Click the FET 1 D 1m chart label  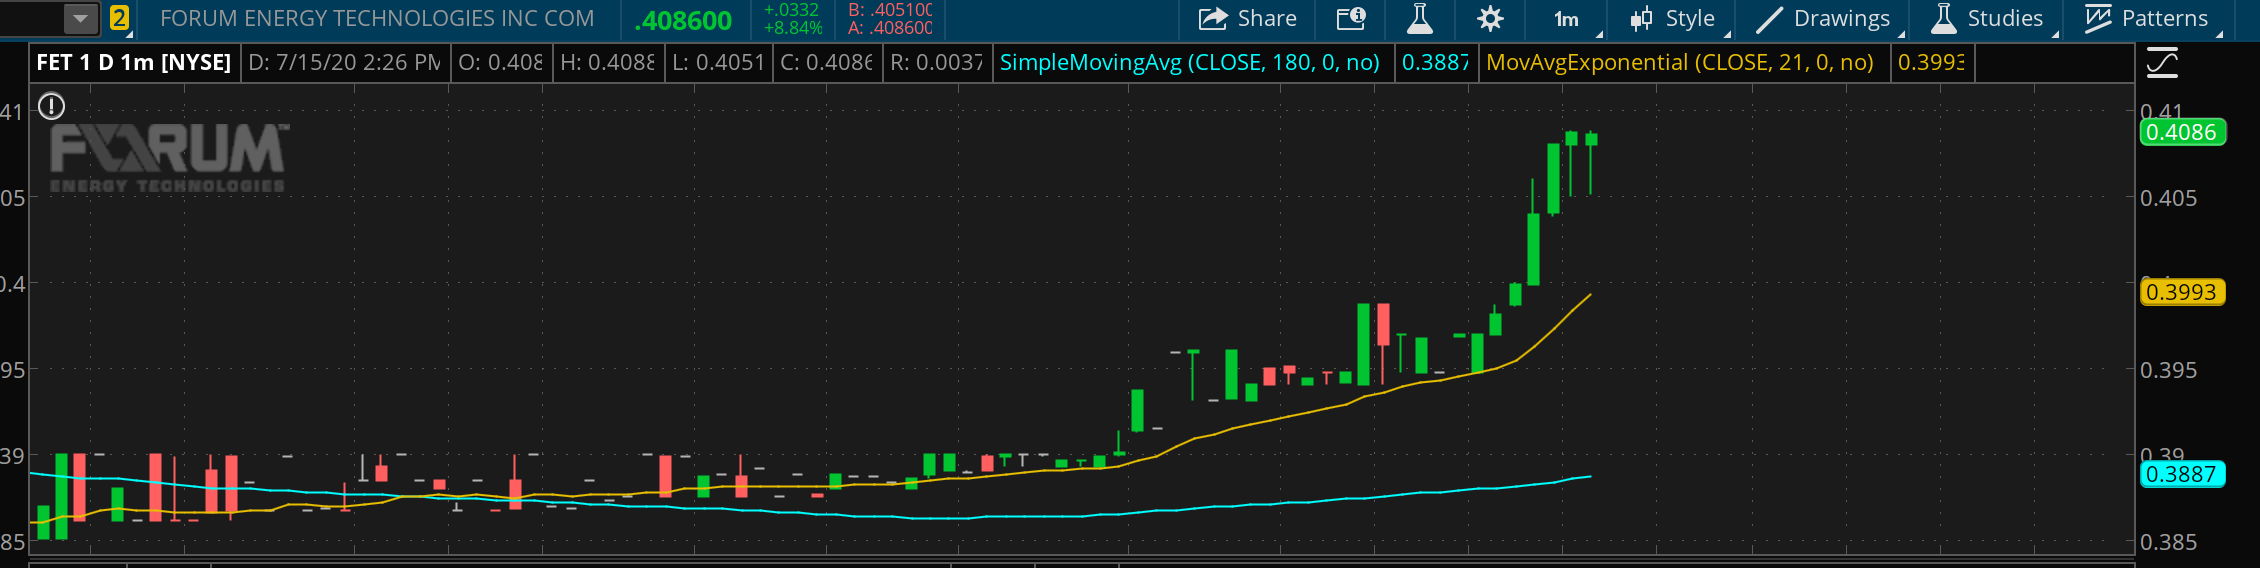(134, 63)
